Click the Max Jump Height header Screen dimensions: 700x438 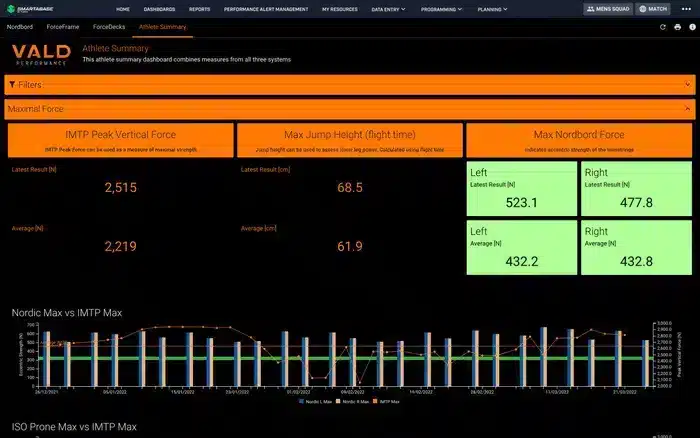tap(350, 140)
